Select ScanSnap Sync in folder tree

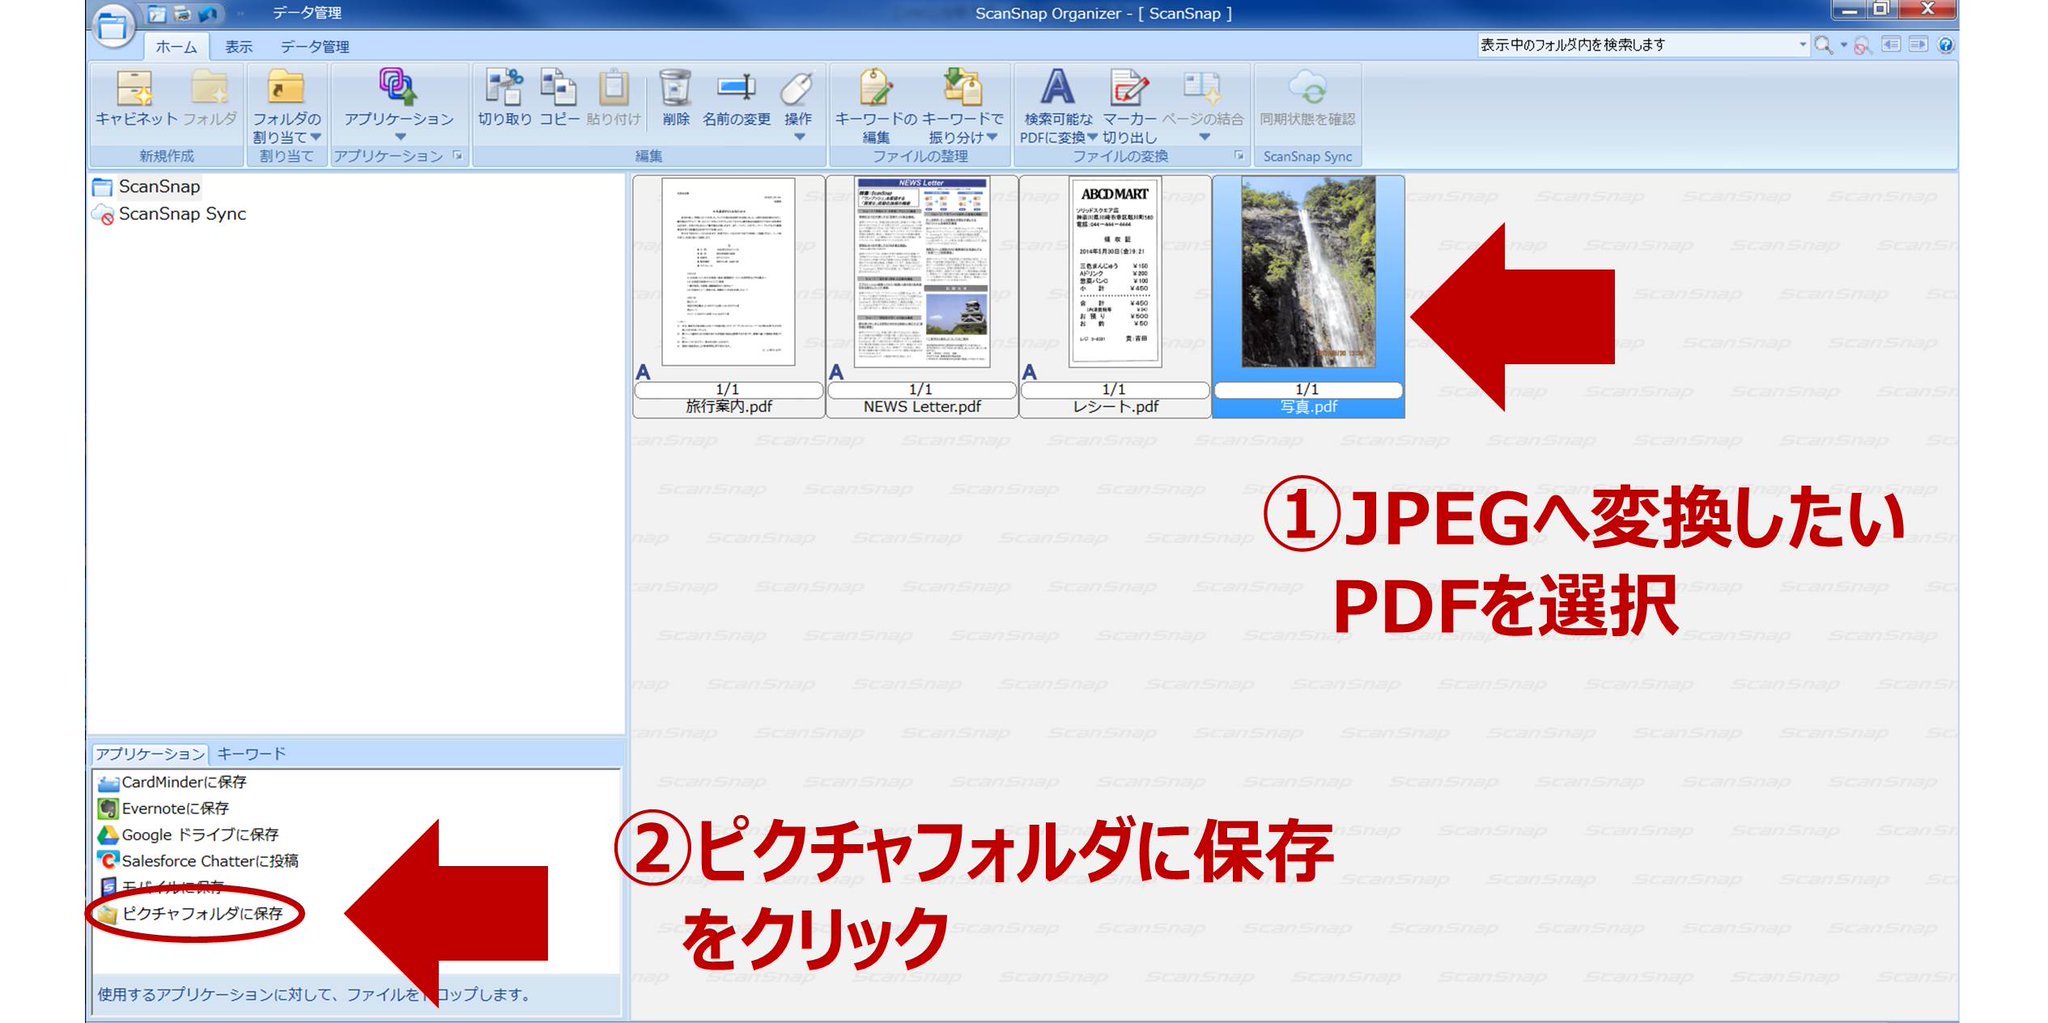point(169,214)
